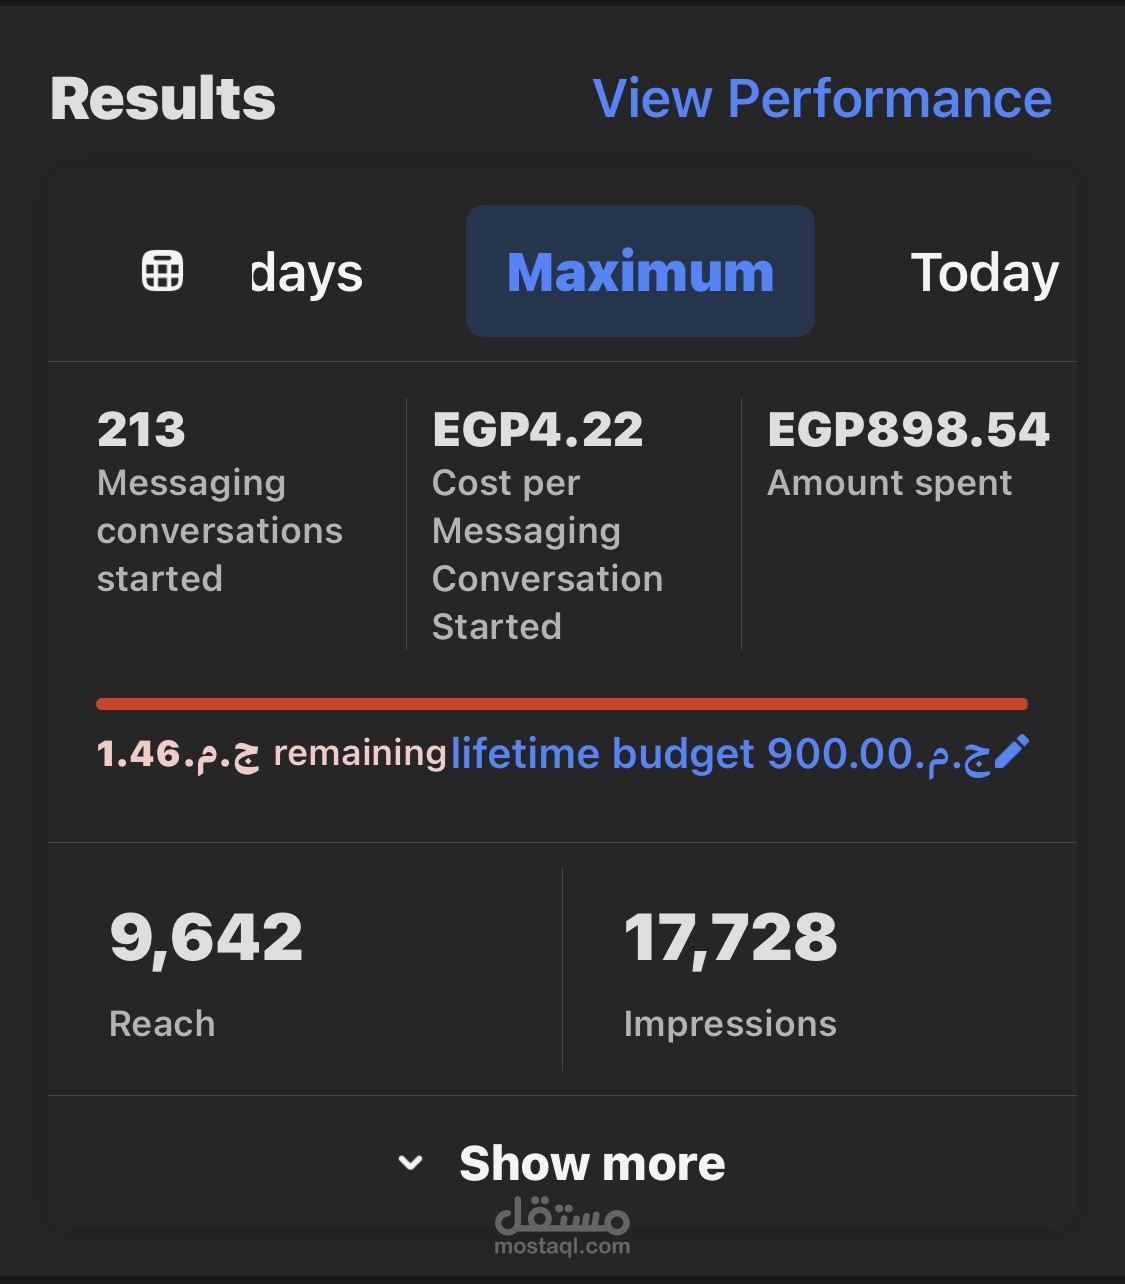Click the Reach label
Image resolution: width=1125 pixels, height=1284 pixels.
pos(162,1024)
